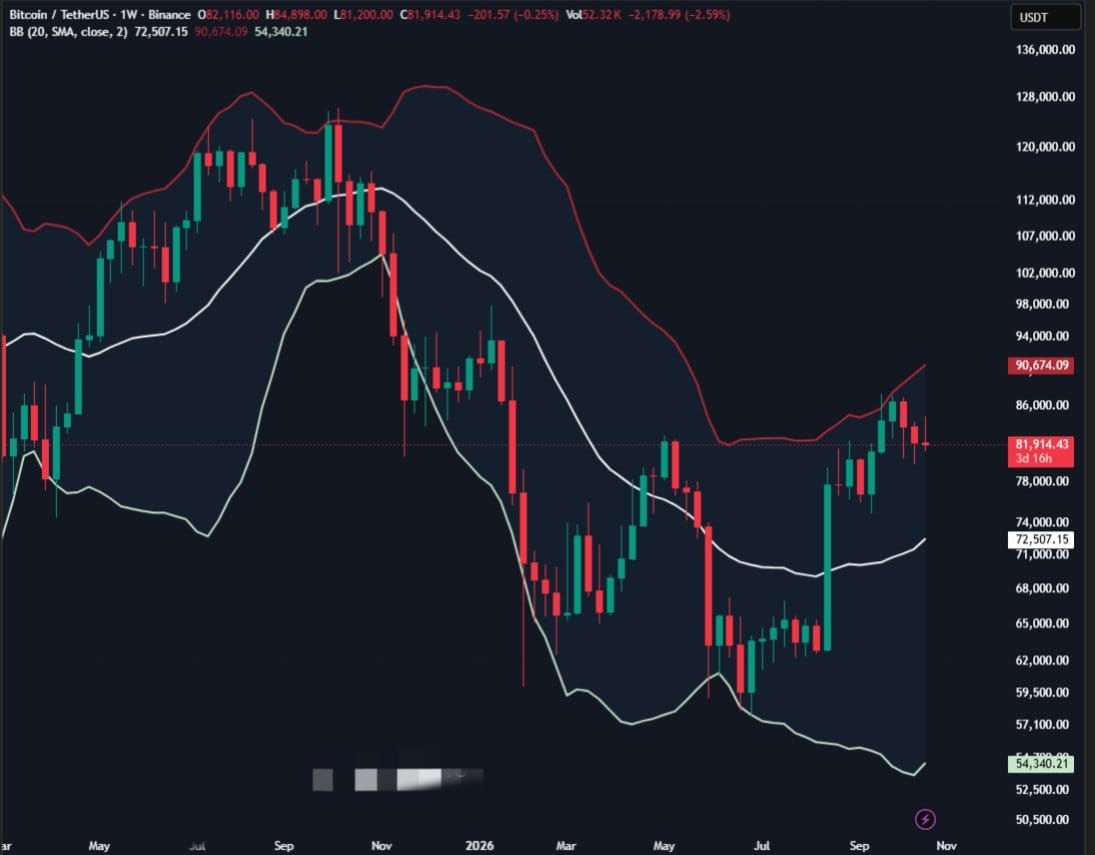Viewport: 1095px width, 855px height.
Task: Click the 78,000.00 price scale tick
Action: tap(1042, 481)
